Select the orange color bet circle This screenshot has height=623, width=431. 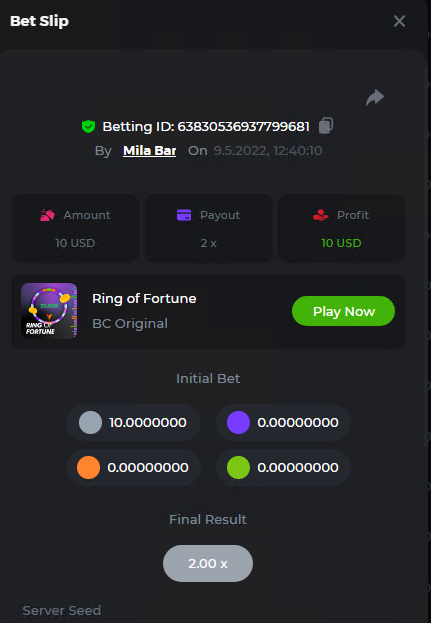tap(88, 467)
